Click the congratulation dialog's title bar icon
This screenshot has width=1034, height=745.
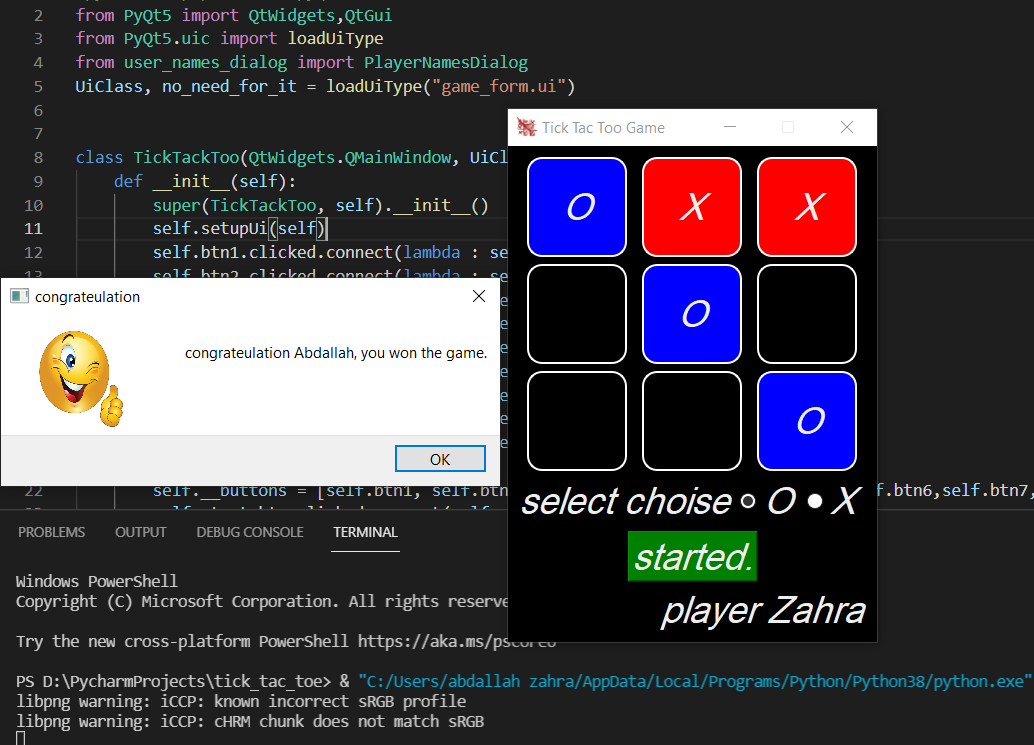click(18, 296)
